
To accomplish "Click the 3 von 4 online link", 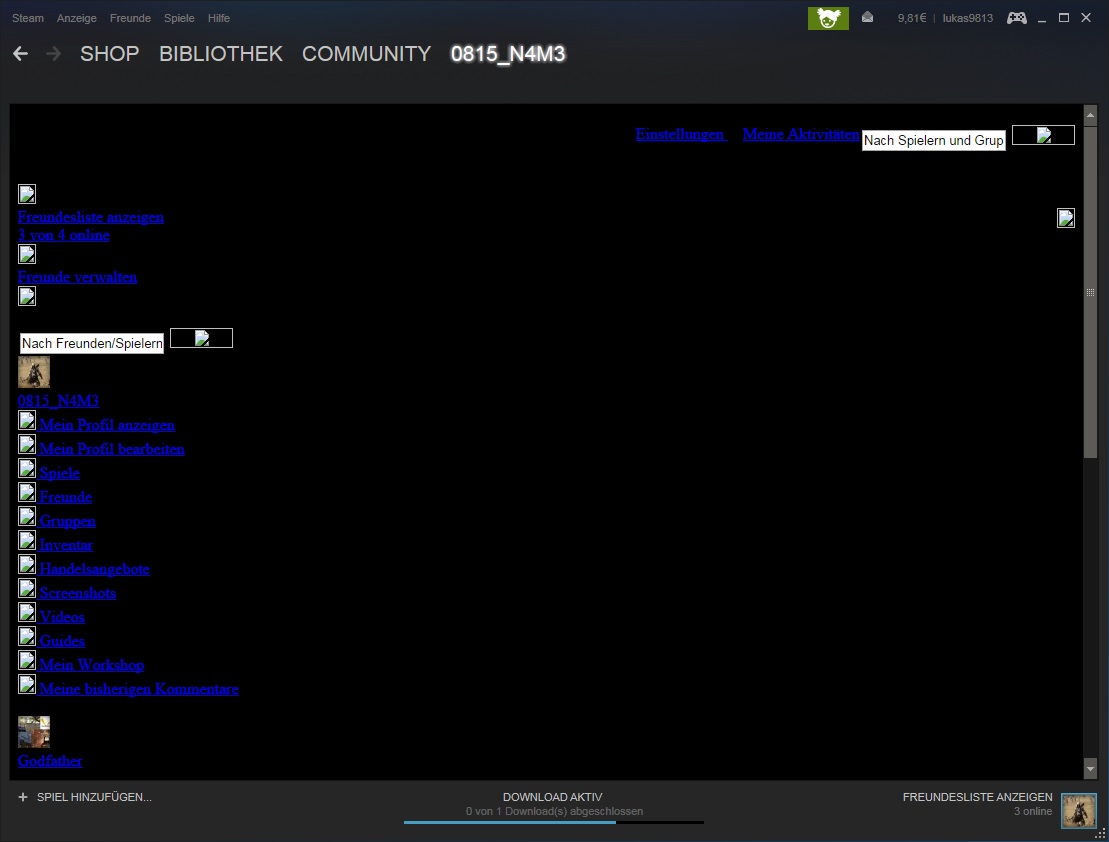I will click(x=64, y=235).
